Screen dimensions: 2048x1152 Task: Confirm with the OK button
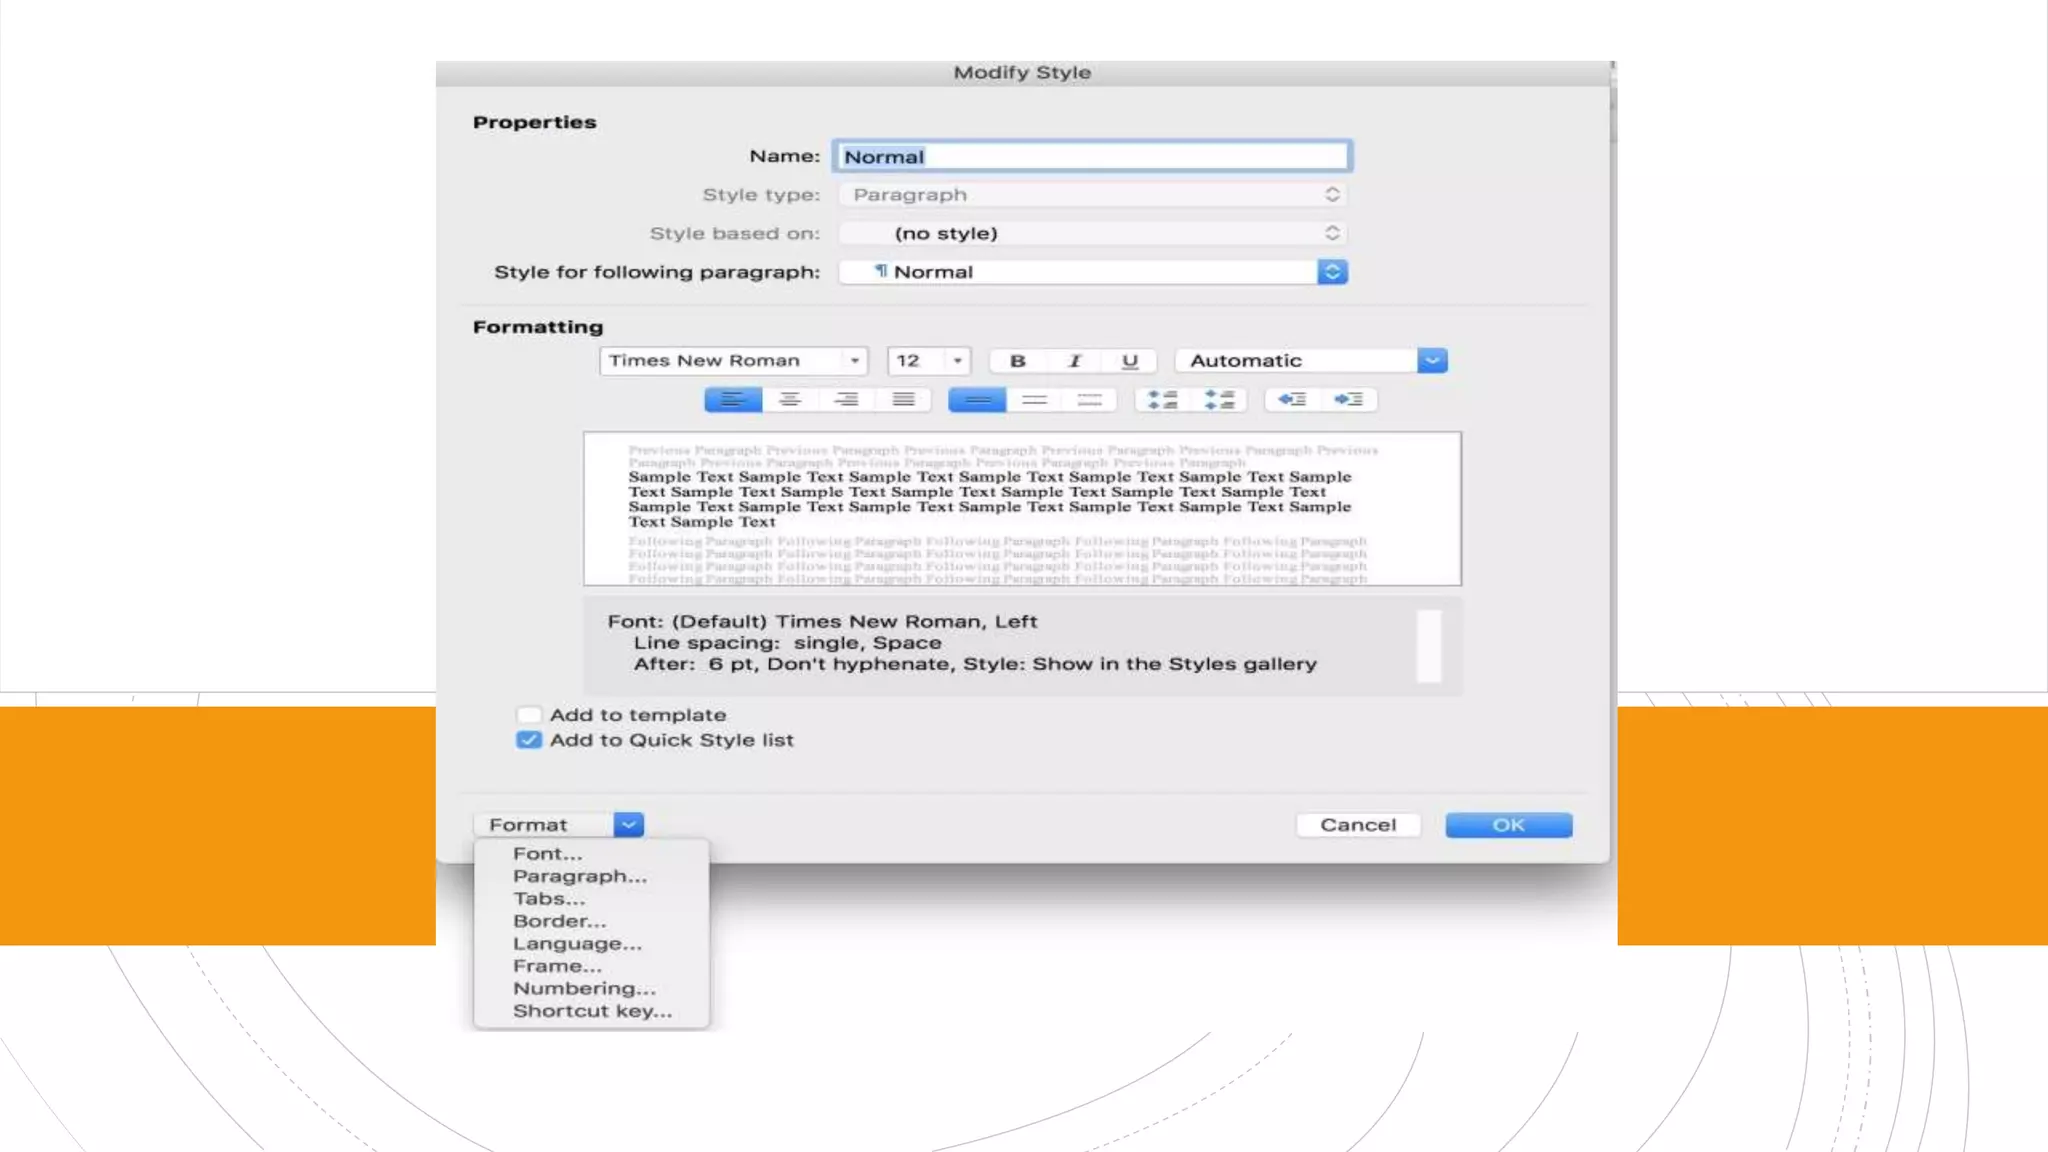pos(1508,825)
